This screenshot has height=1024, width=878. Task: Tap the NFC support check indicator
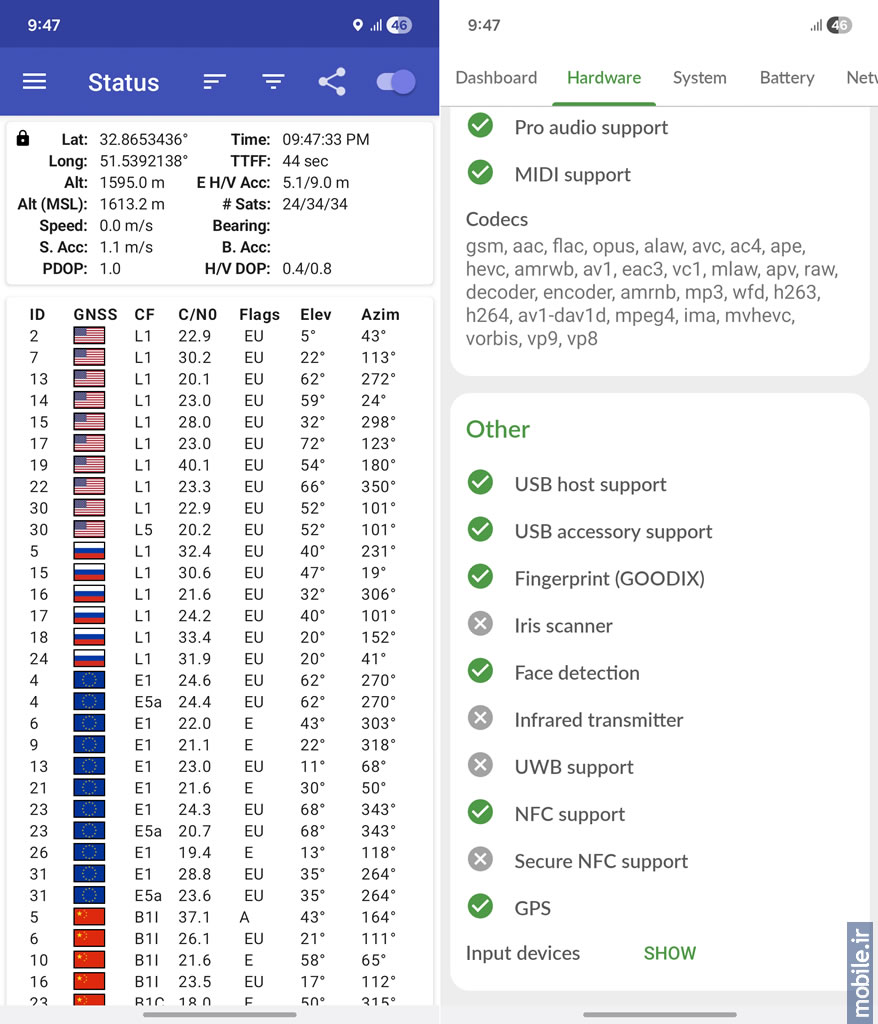480,812
